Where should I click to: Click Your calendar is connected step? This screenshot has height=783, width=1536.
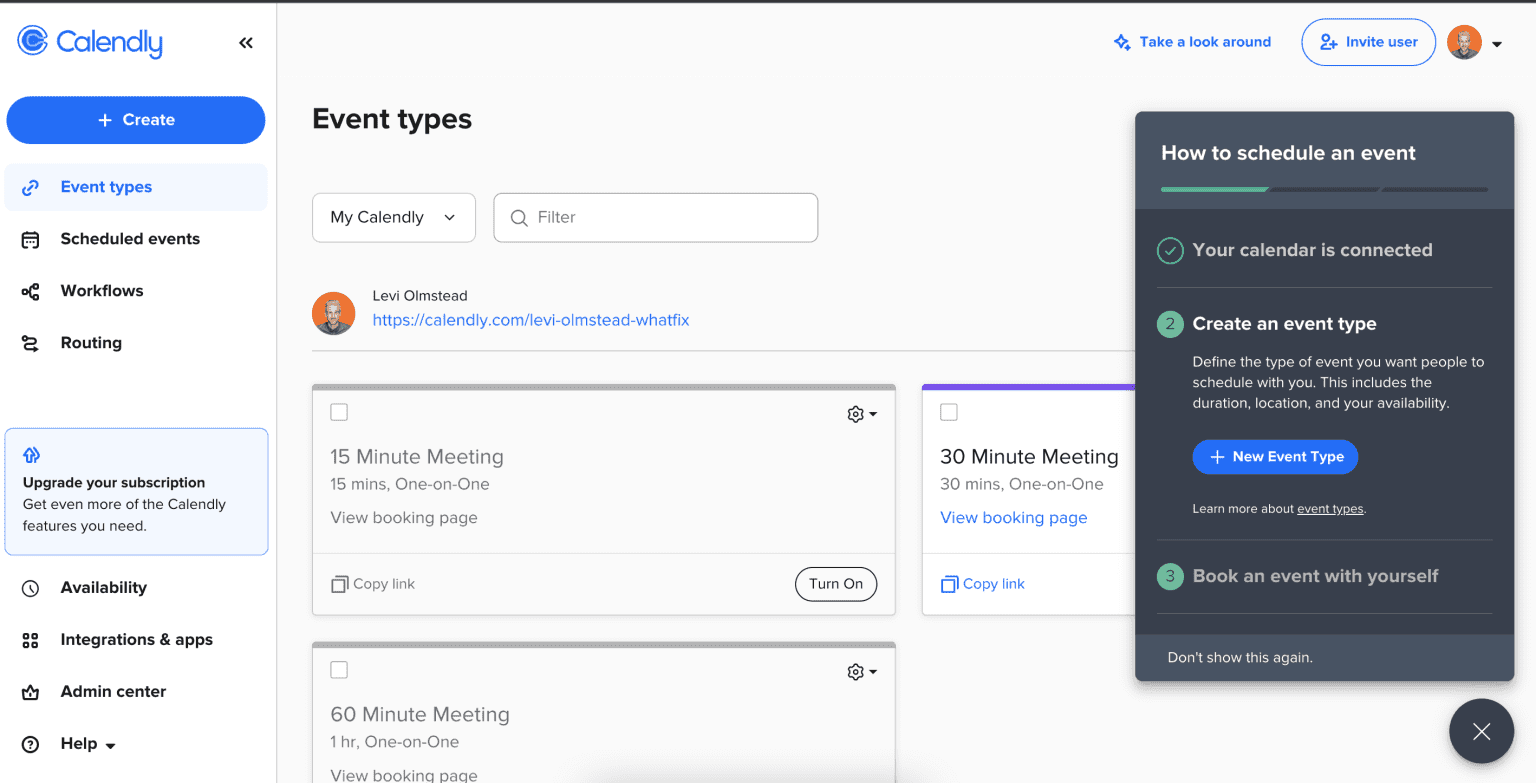click(1312, 251)
